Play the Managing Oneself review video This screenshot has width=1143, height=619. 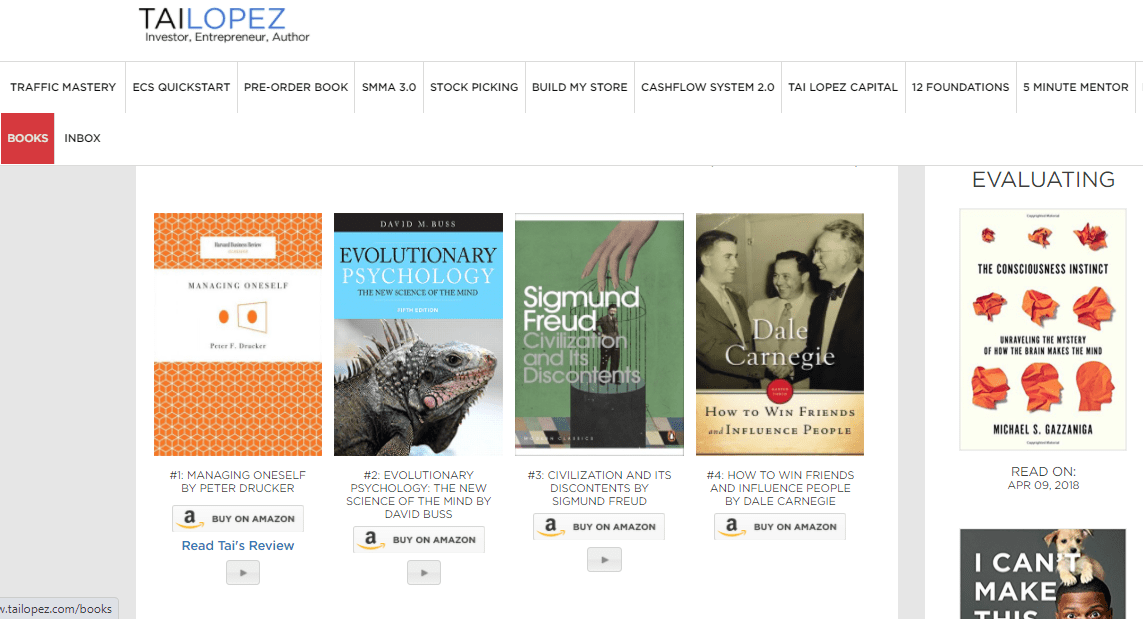point(243,572)
